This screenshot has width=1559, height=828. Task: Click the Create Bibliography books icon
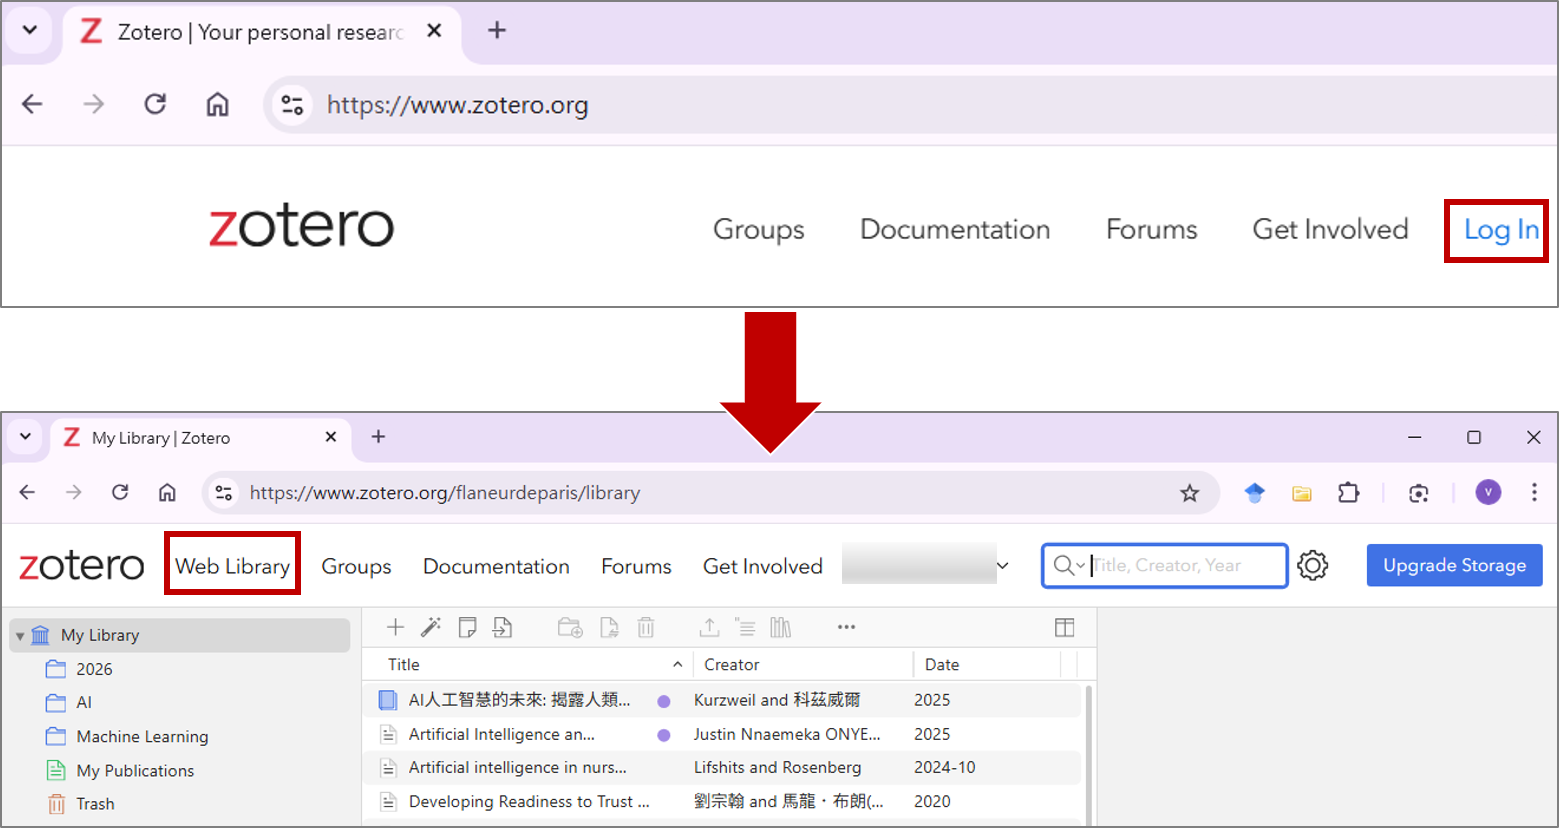point(781,627)
